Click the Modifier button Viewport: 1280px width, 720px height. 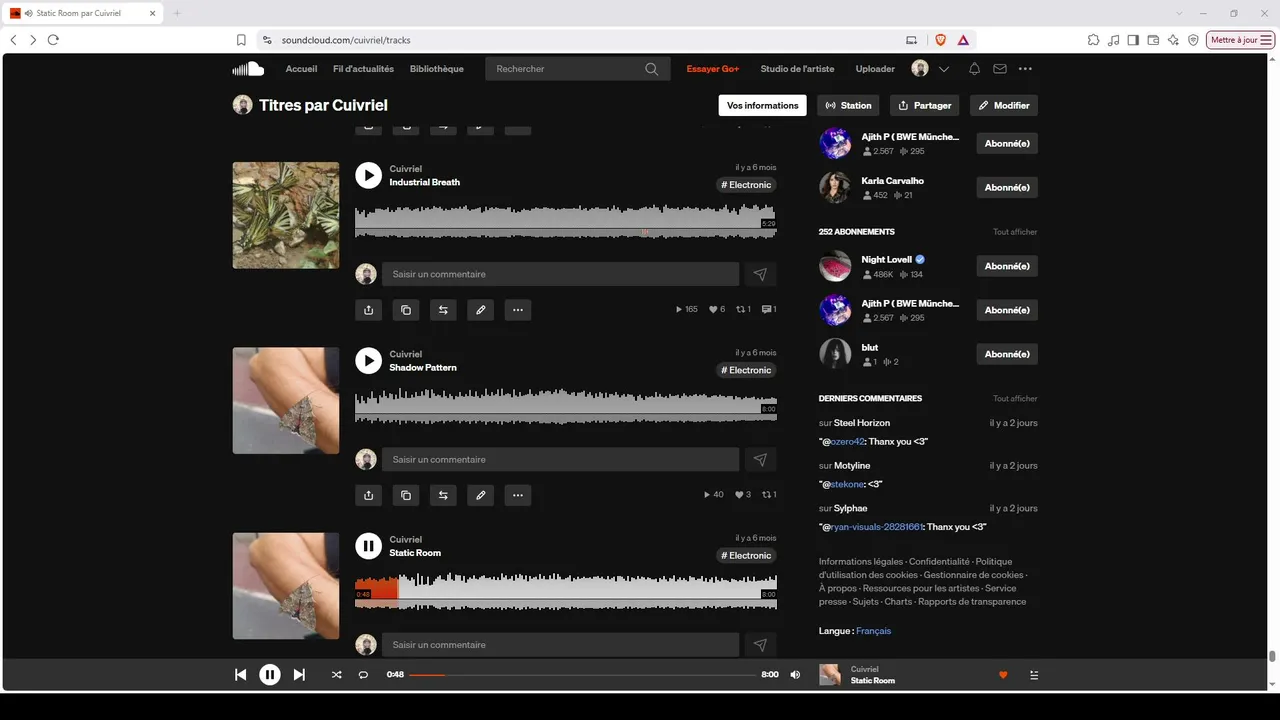tap(1004, 105)
